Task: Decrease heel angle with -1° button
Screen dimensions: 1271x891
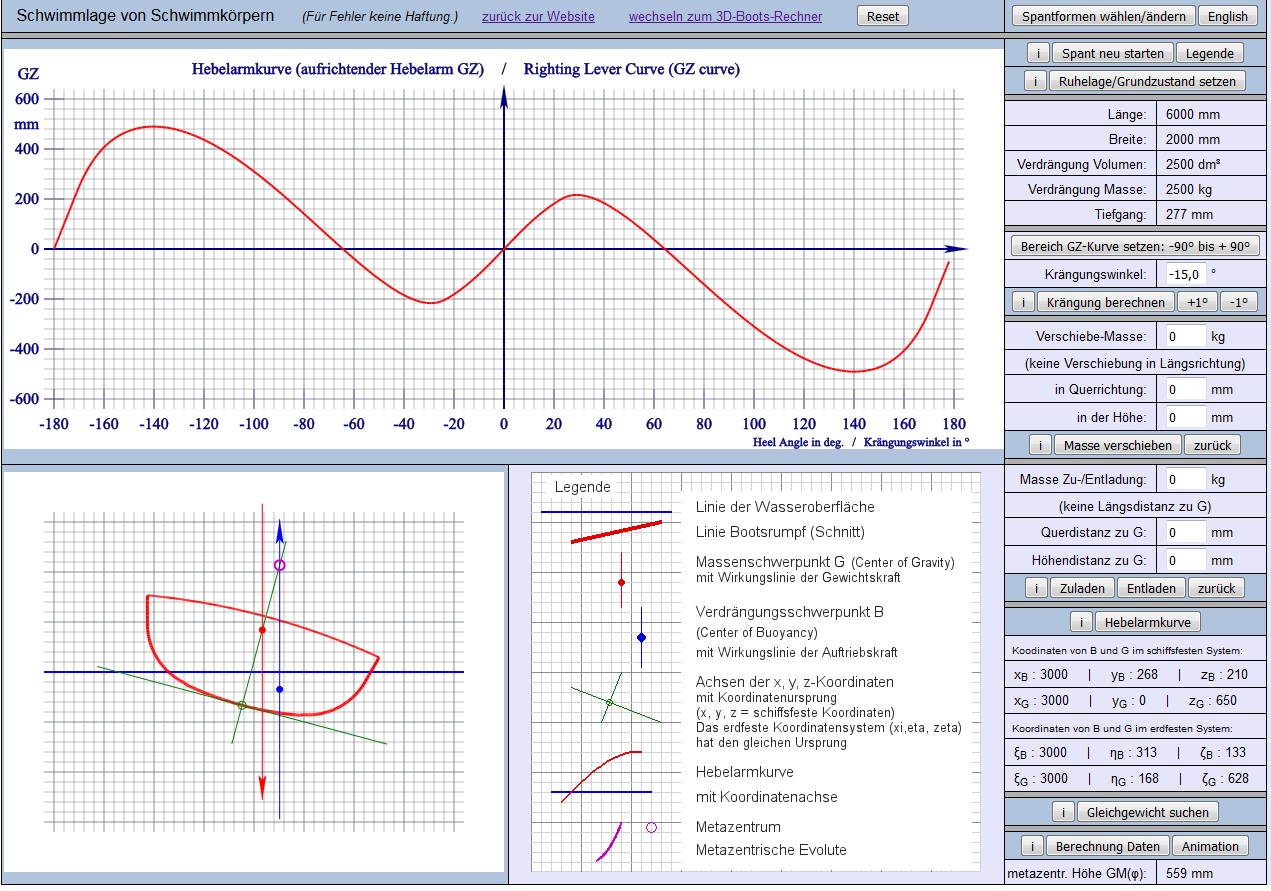Action: 1237,302
